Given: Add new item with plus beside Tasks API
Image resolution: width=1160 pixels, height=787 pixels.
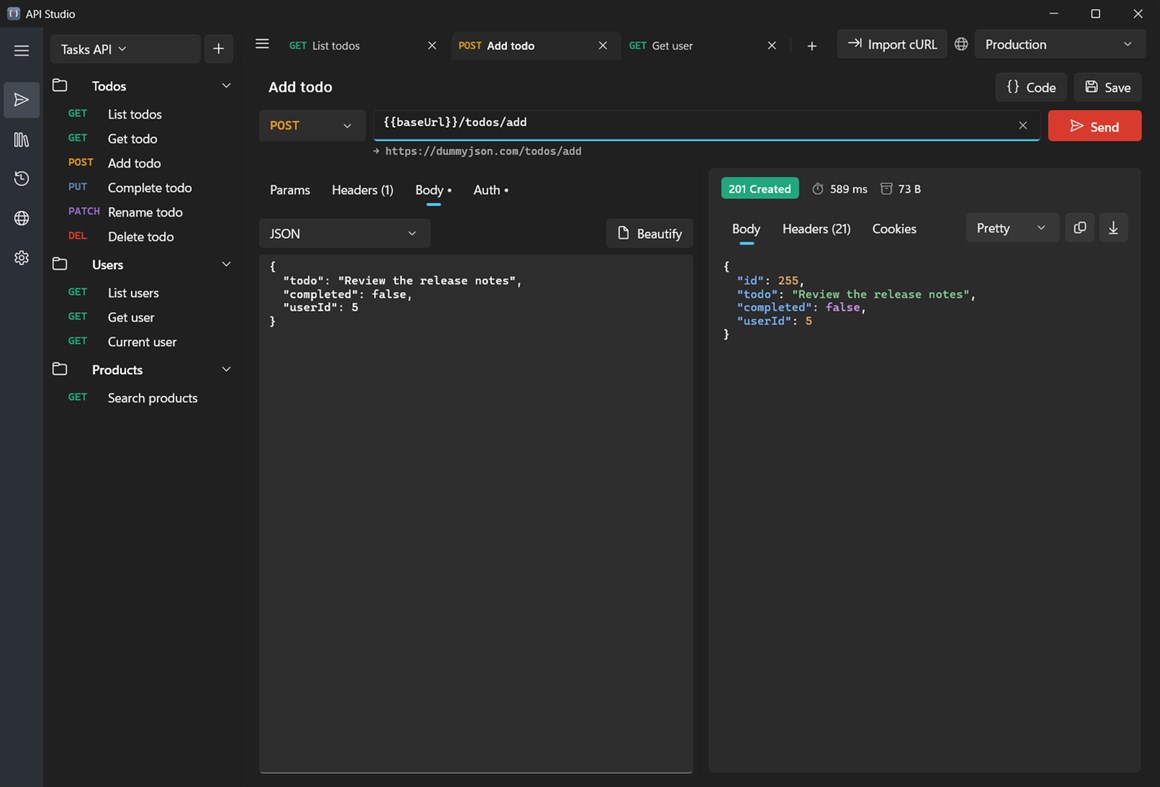Looking at the screenshot, I should click(x=218, y=49).
